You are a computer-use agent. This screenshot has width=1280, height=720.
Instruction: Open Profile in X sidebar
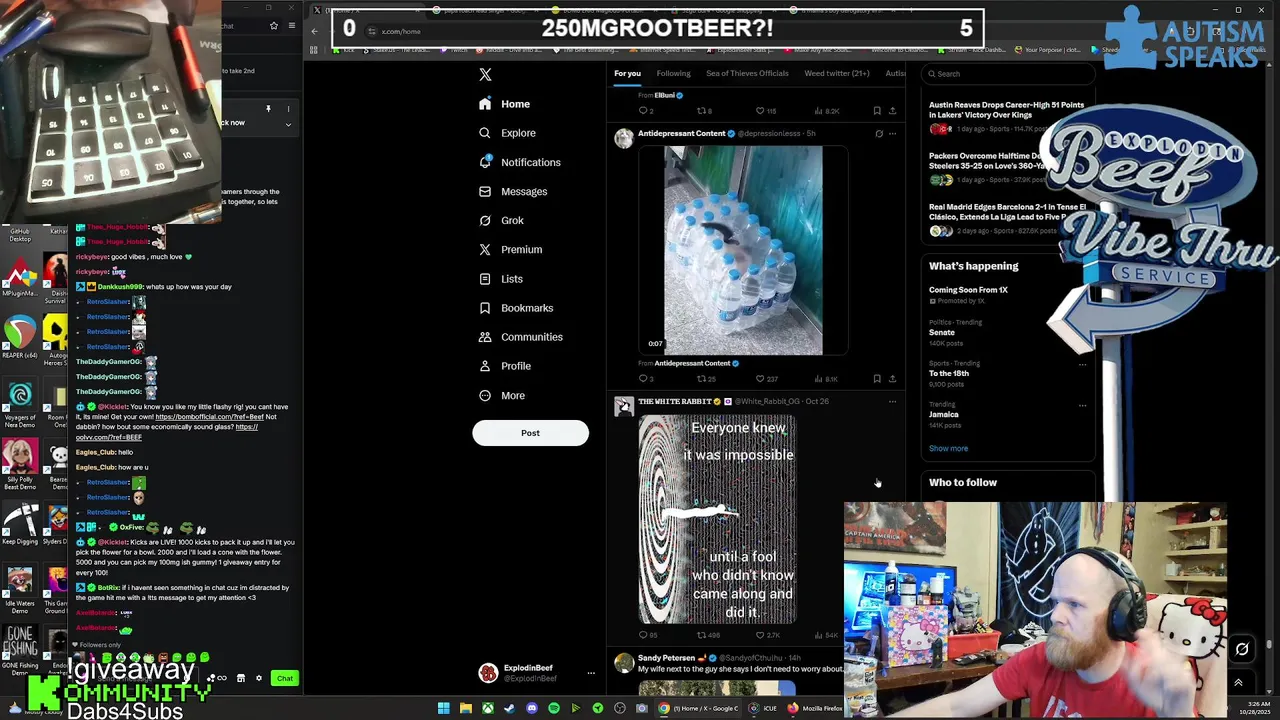pyautogui.click(x=505, y=366)
